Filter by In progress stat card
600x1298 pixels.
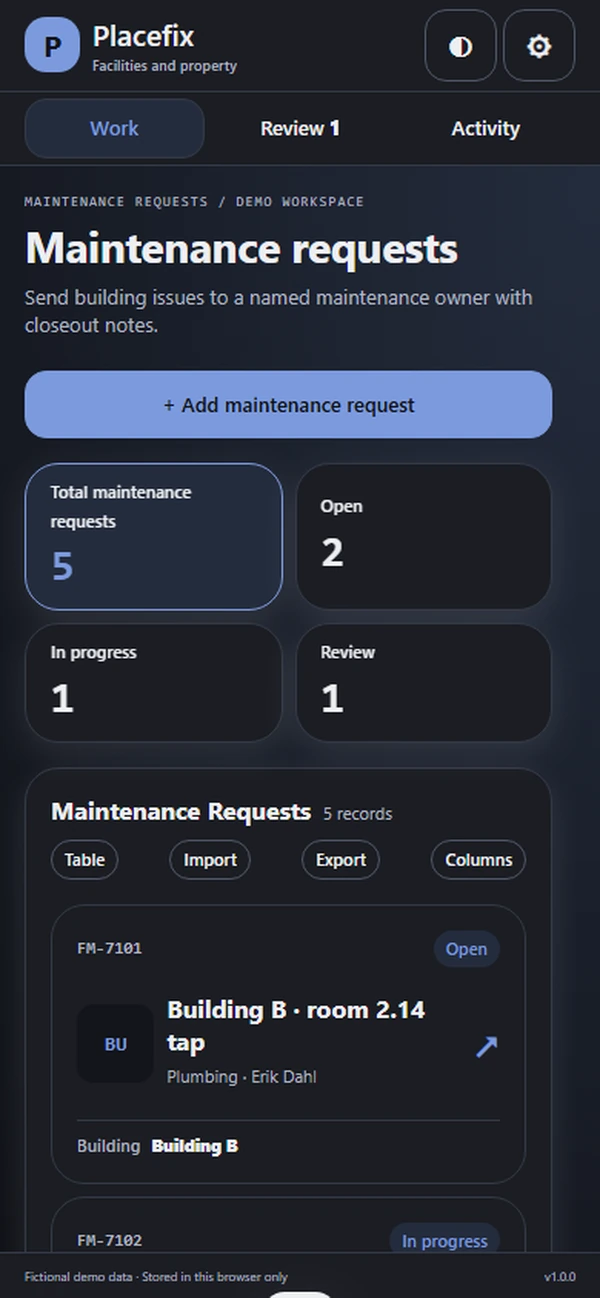tap(154, 683)
